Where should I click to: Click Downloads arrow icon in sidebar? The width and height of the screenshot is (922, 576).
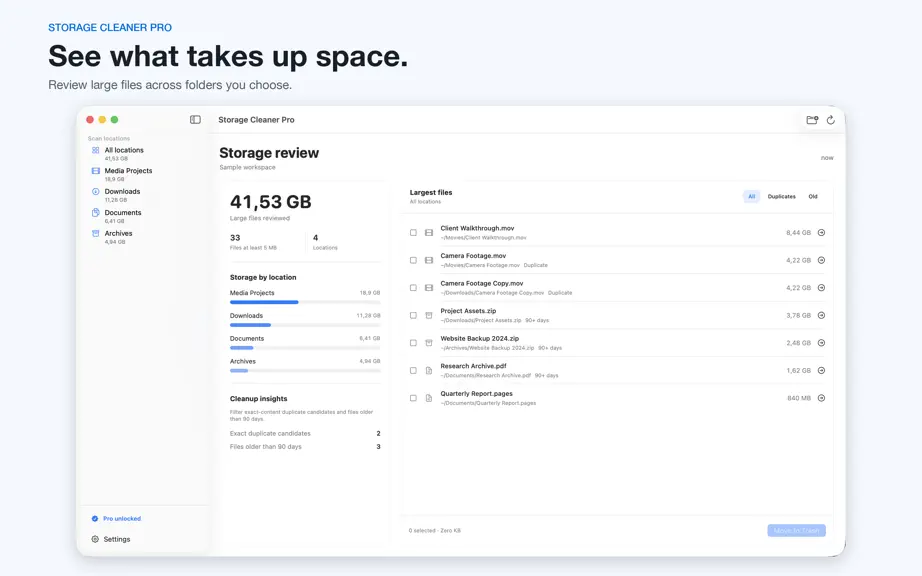click(x=95, y=192)
